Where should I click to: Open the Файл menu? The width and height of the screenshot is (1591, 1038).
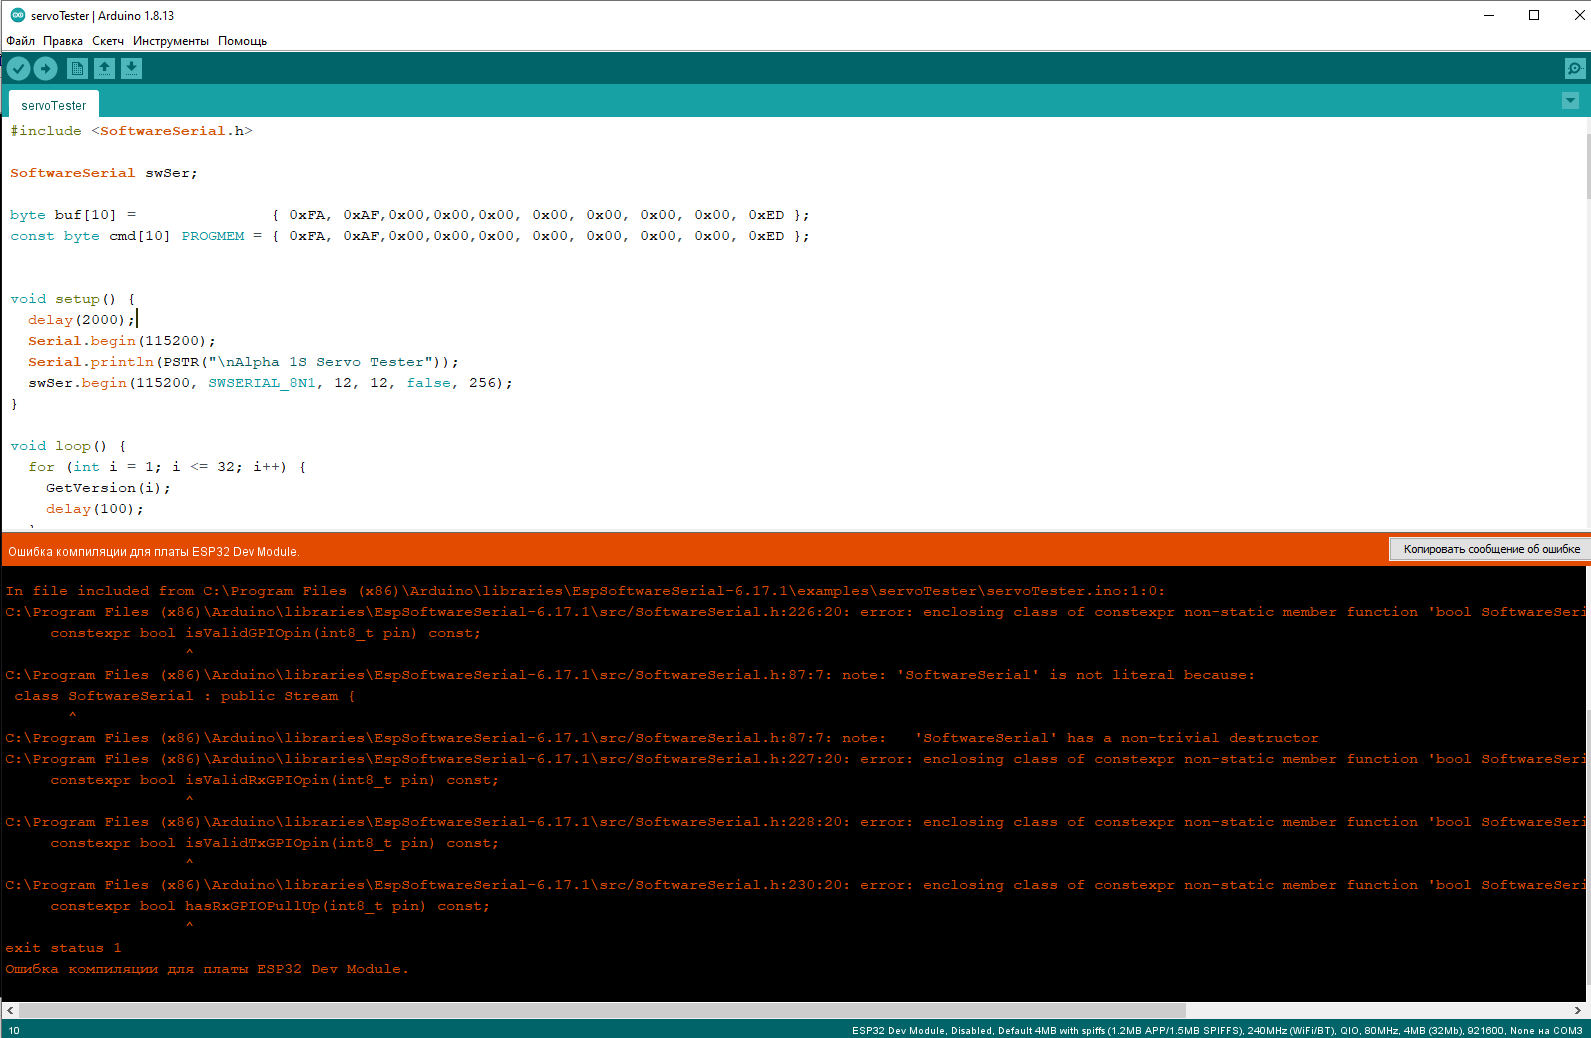click(20, 41)
